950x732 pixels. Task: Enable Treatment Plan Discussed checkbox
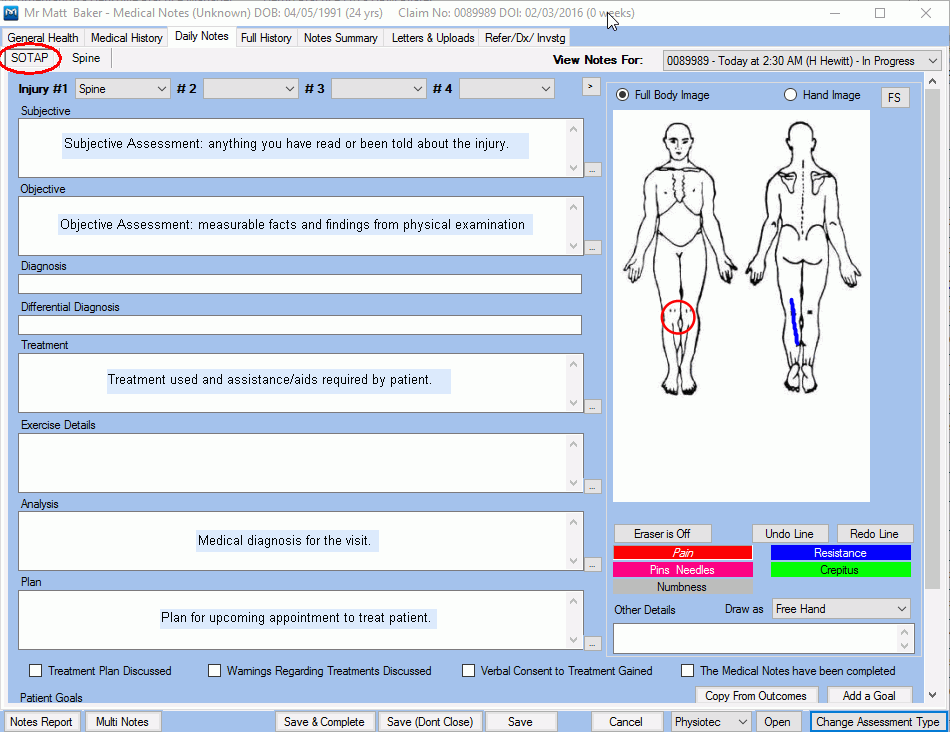coord(36,671)
